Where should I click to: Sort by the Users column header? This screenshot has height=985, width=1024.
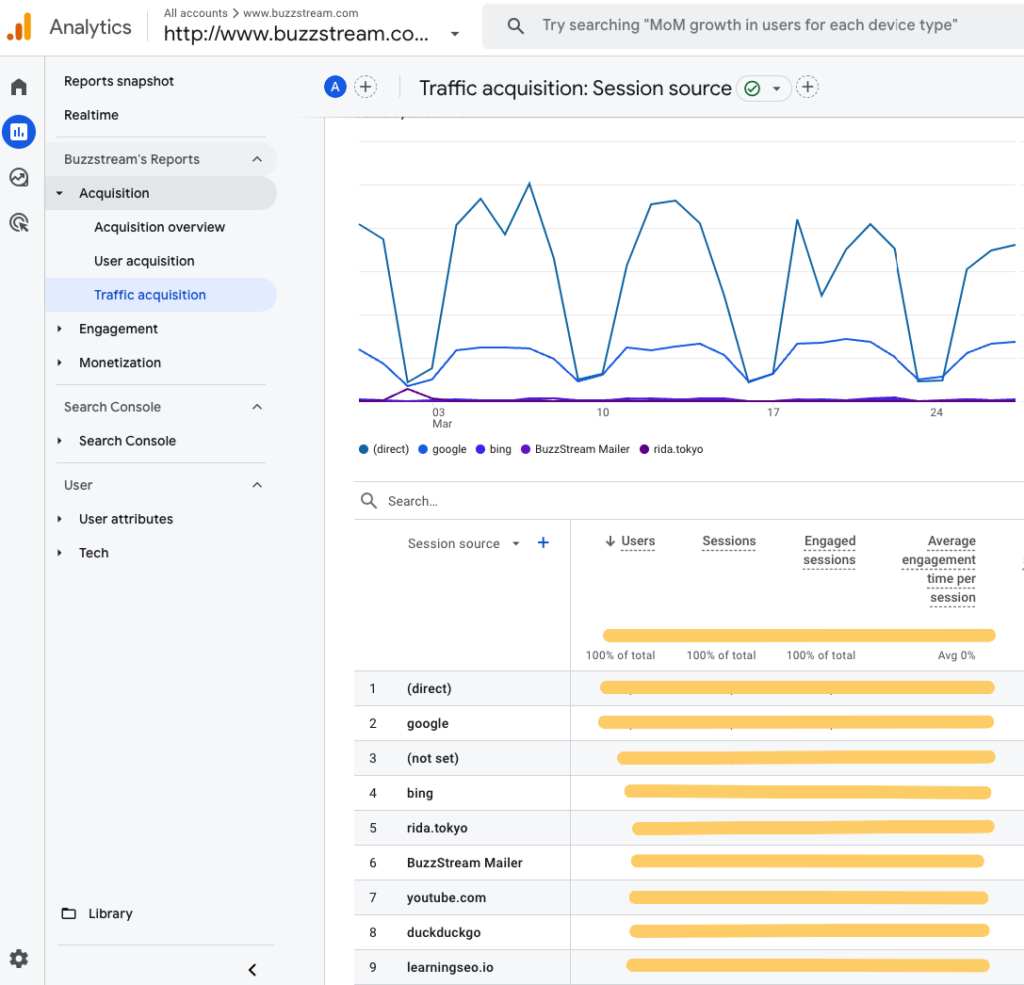coord(638,541)
